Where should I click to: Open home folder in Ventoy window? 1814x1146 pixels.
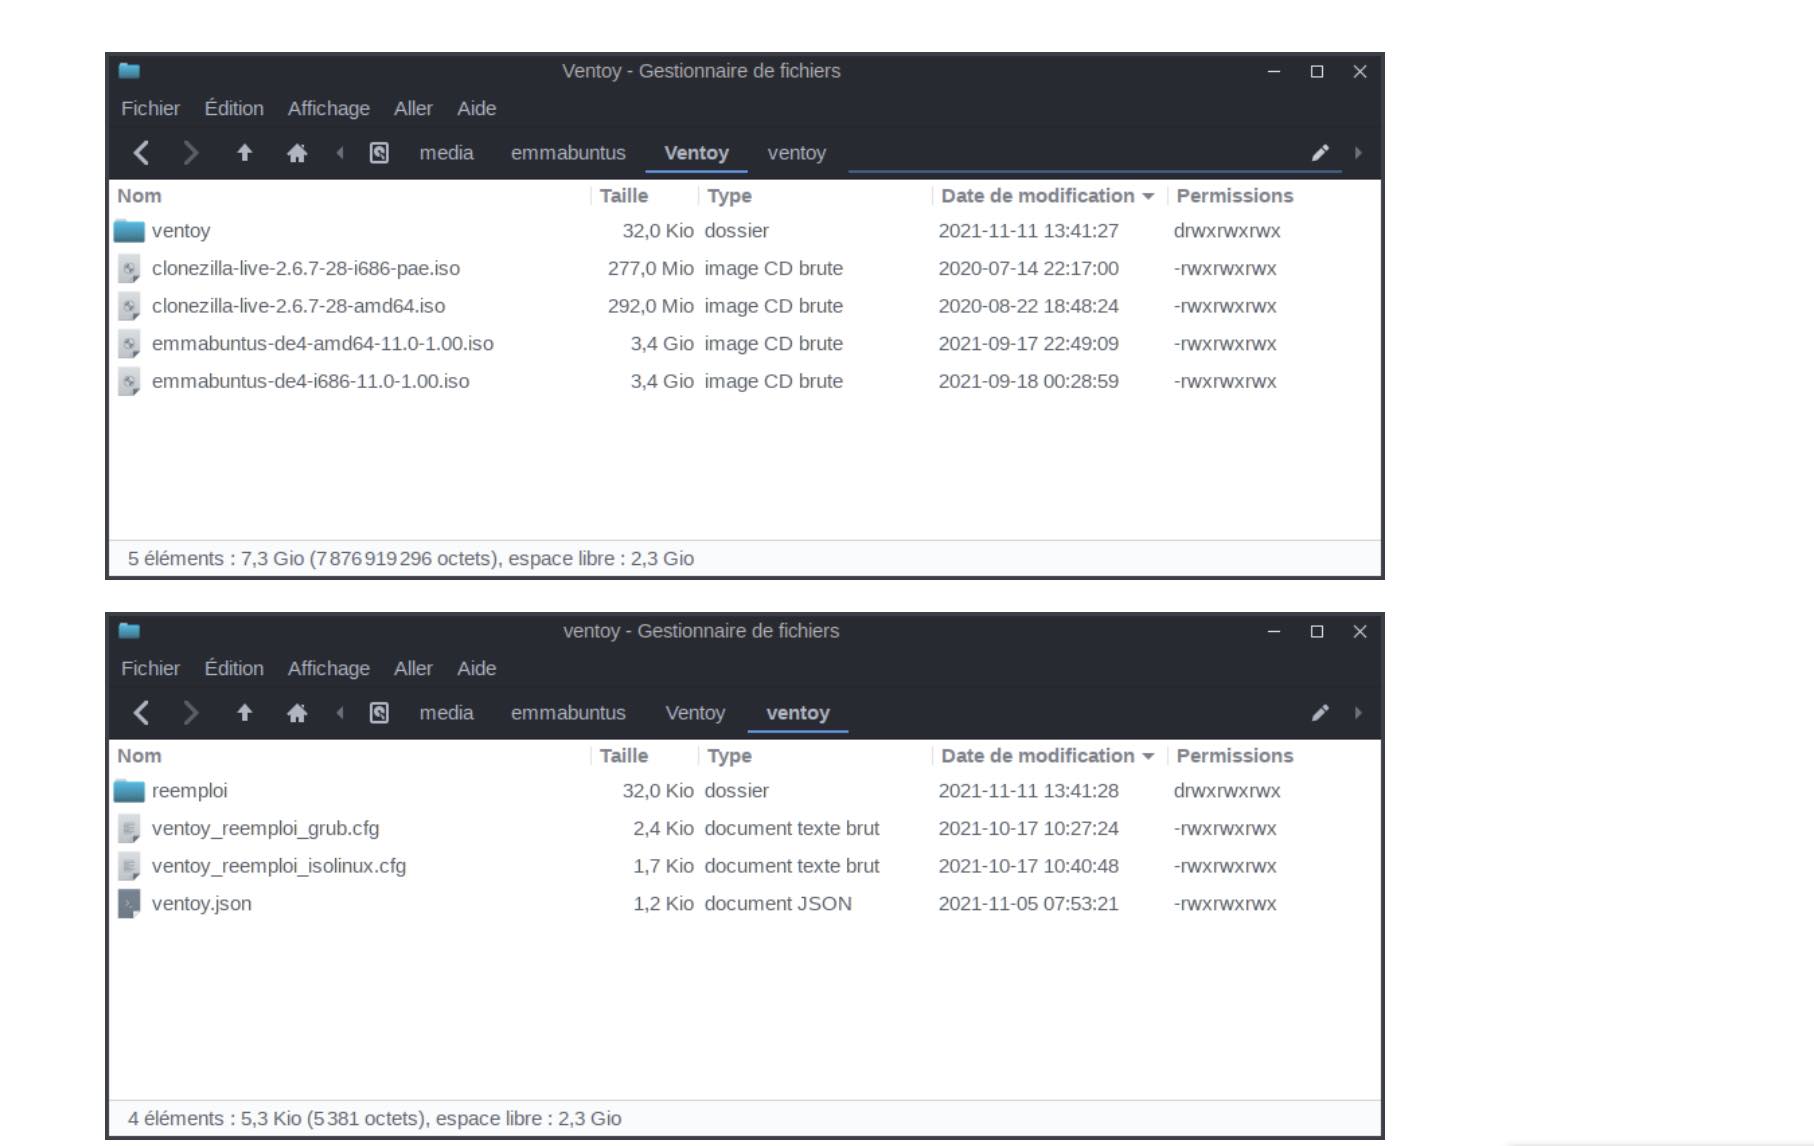[297, 153]
